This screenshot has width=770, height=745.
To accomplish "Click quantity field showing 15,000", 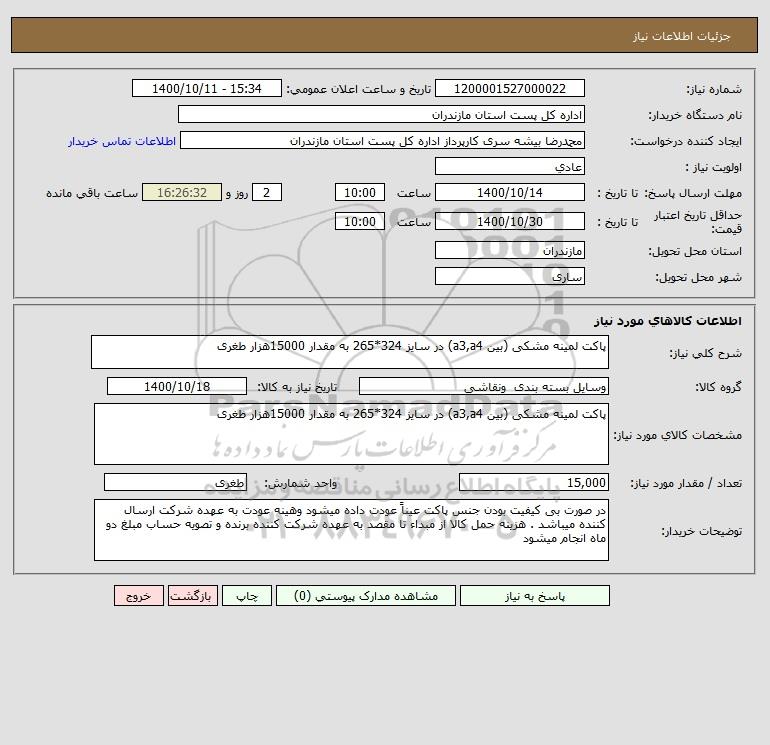I will (x=534, y=483).
